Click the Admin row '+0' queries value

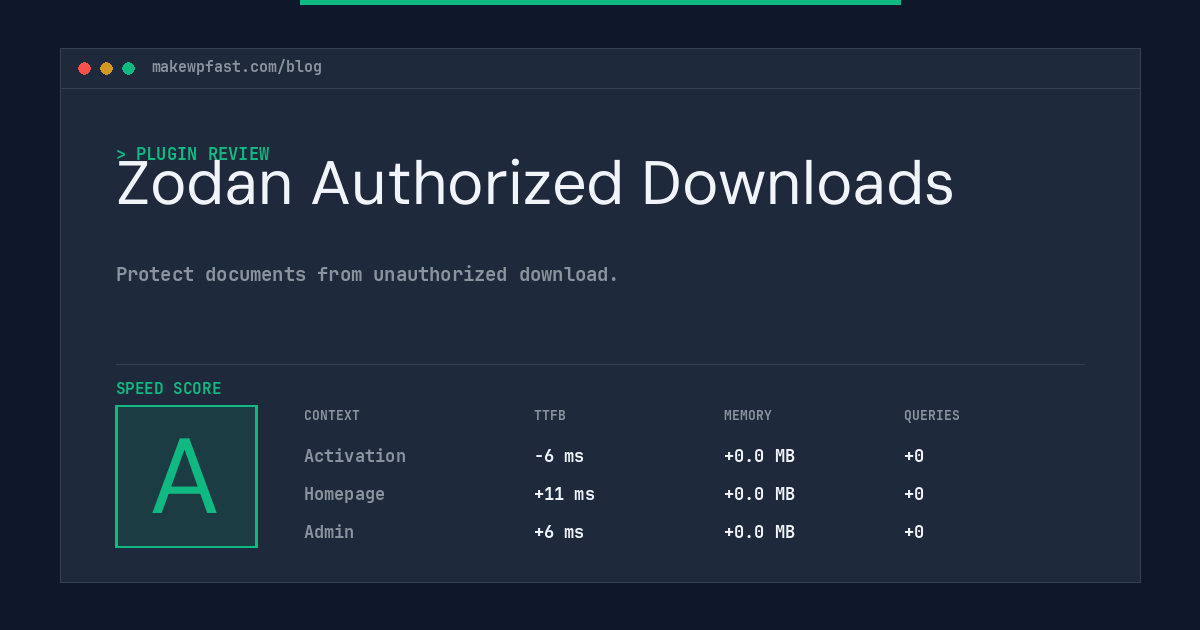914,532
